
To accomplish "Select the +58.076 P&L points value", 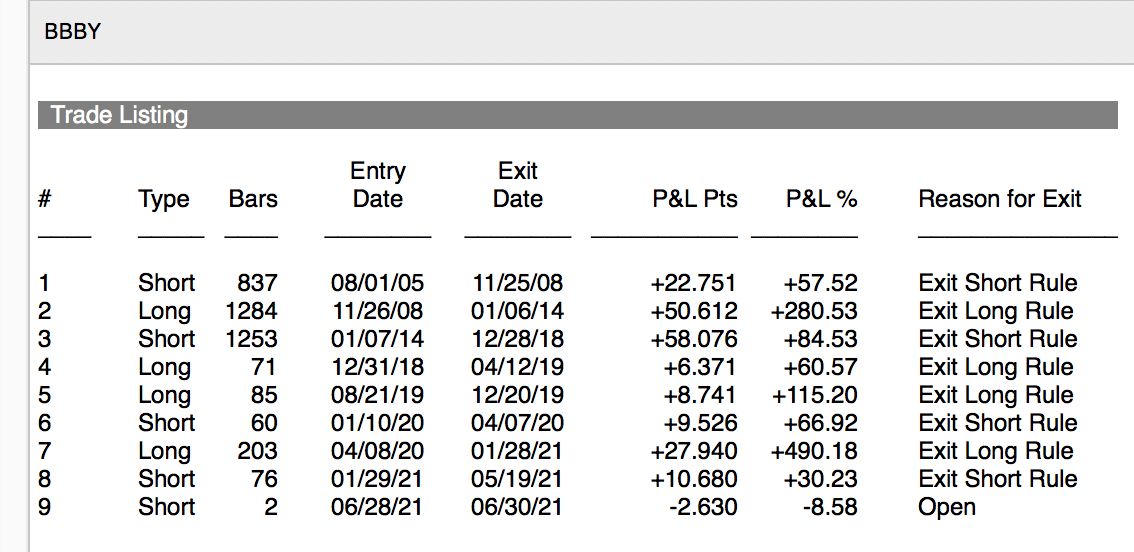I will coord(693,339).
